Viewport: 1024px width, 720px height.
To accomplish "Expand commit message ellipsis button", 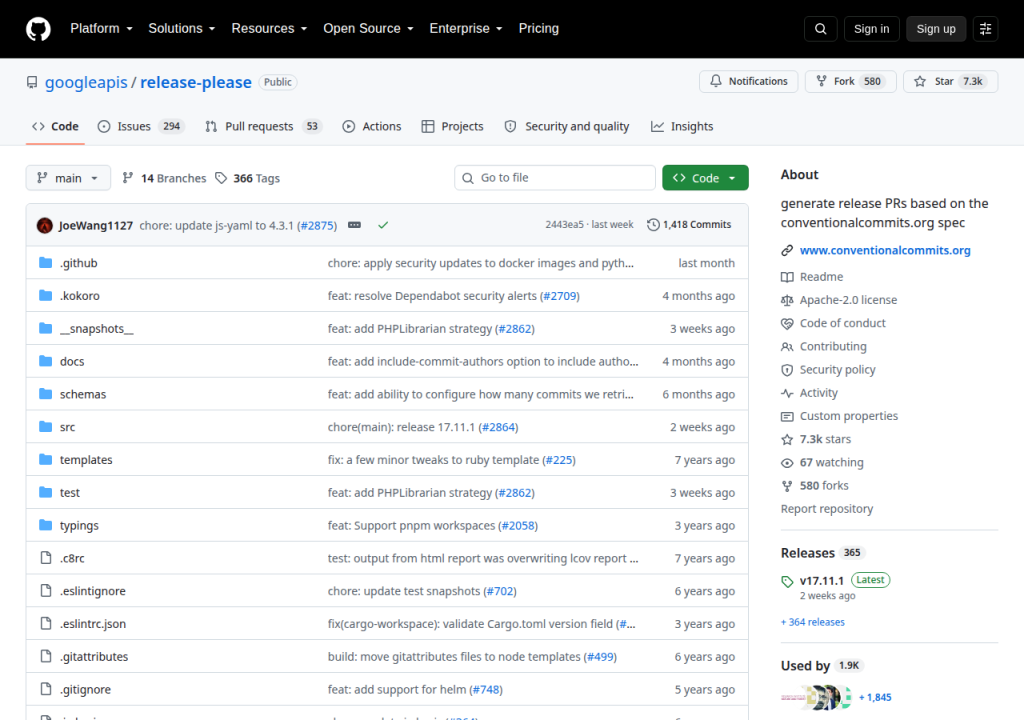I will (x=354, y=225).
